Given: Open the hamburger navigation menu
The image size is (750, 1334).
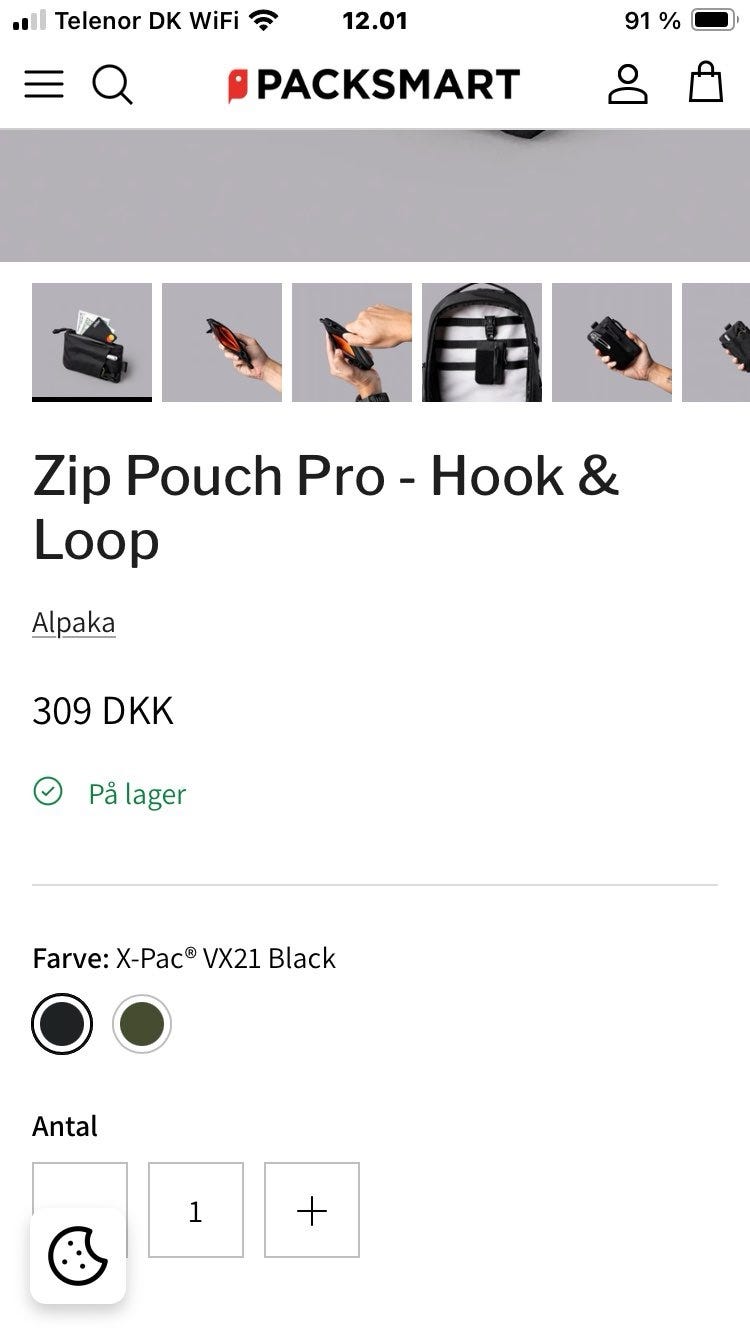Looking at the screenshot, I should click(44, 84).
